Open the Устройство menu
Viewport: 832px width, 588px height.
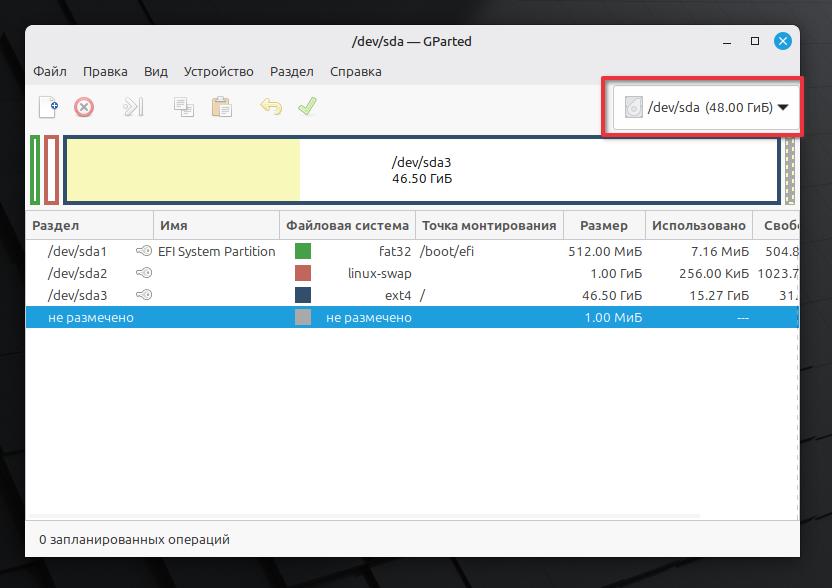click(219, 72)
